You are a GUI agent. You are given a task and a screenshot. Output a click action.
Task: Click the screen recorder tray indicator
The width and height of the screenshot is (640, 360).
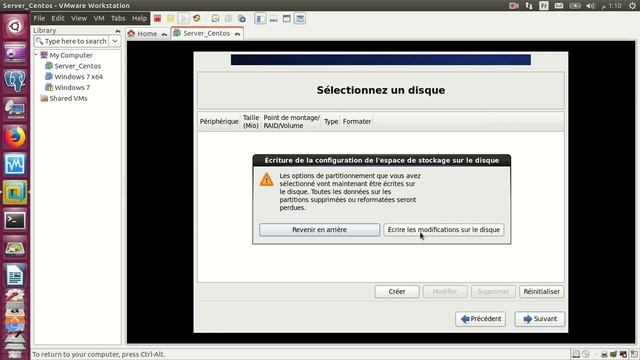click(513, 6)
